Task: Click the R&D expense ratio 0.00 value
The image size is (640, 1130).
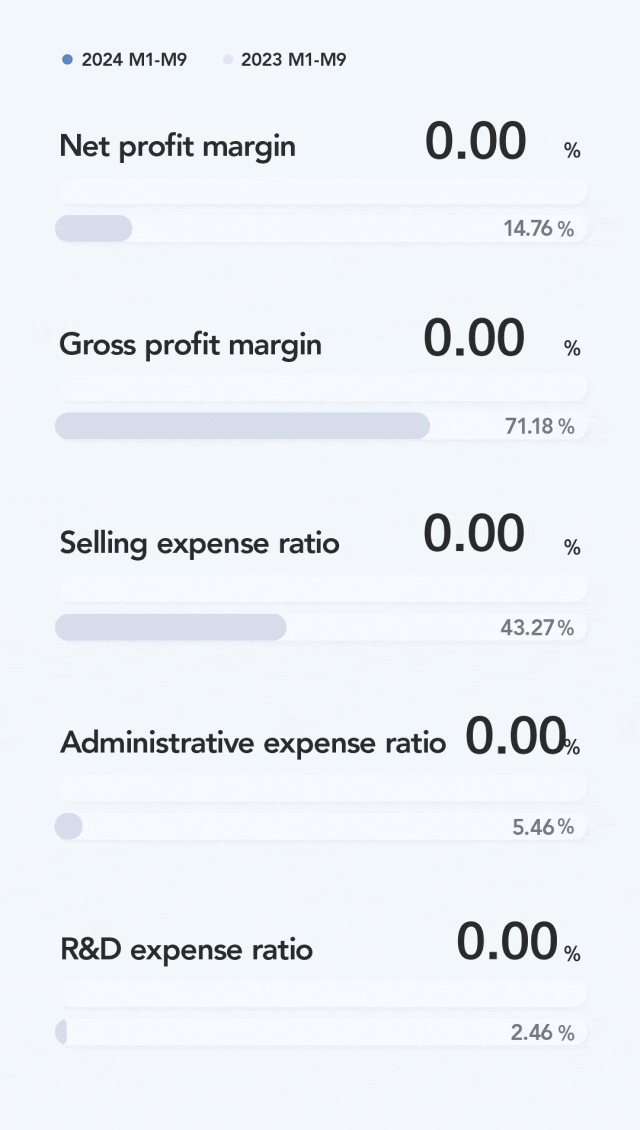Action: 507,942
